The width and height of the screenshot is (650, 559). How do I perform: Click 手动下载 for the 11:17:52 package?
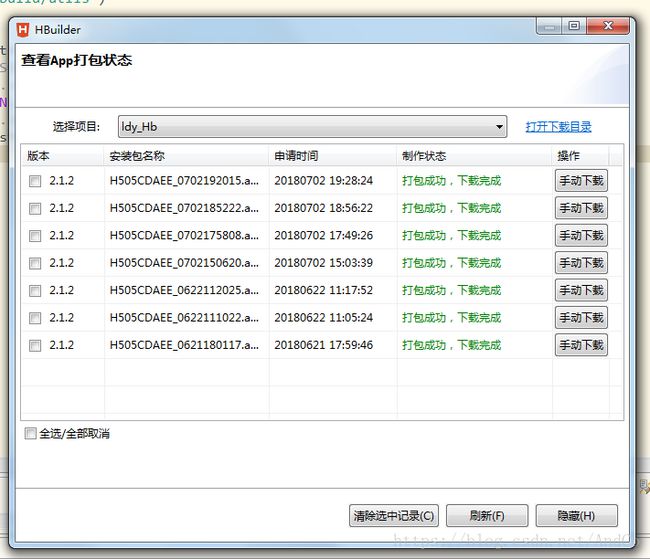tap(581, 290)
